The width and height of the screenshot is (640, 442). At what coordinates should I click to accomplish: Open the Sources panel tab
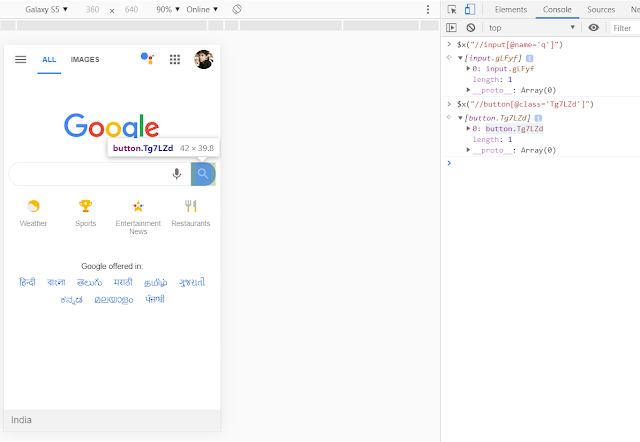pos(601,9)
